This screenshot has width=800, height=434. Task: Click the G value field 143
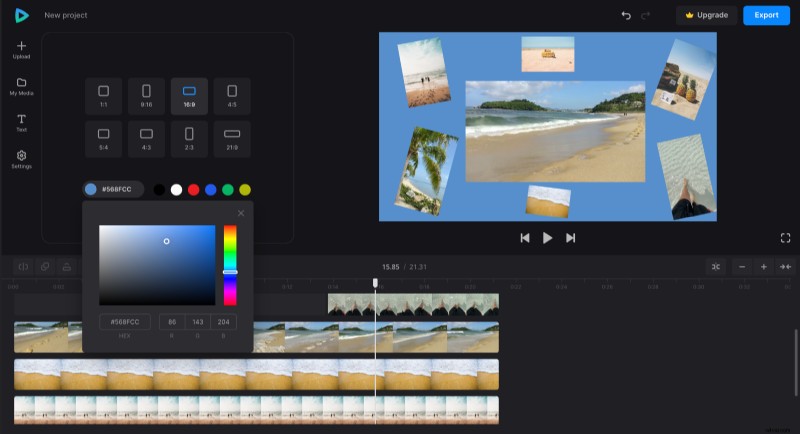(x=197, y=322)
